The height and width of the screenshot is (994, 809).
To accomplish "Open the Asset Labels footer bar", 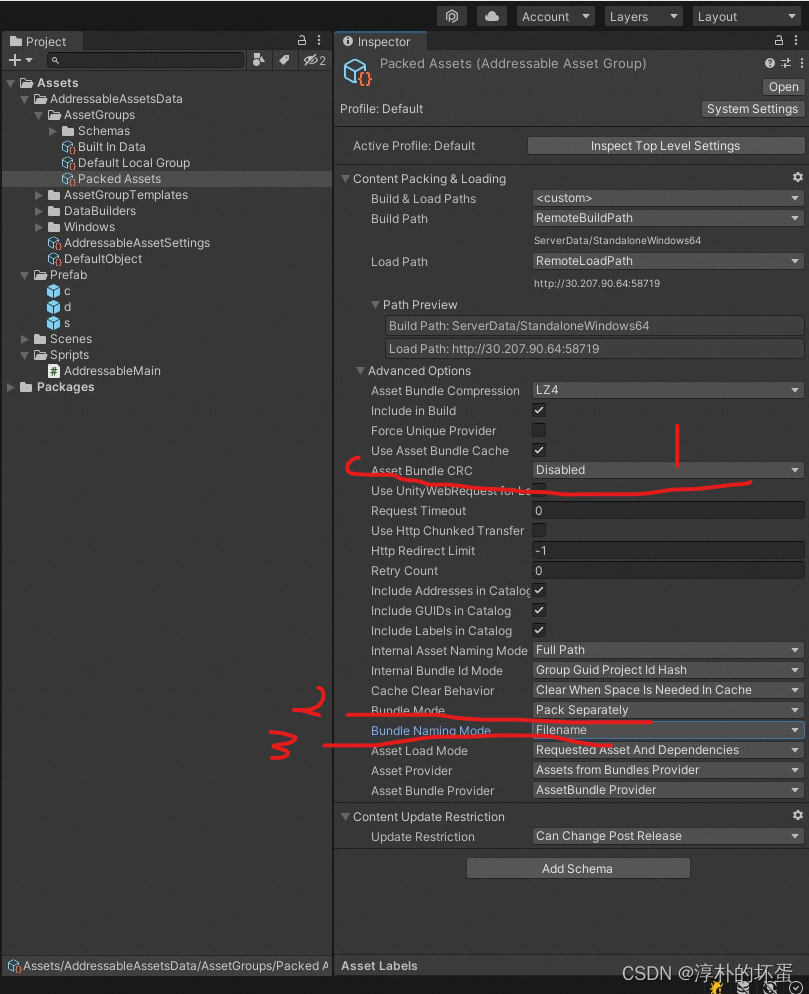I will [x=571, y=965].
